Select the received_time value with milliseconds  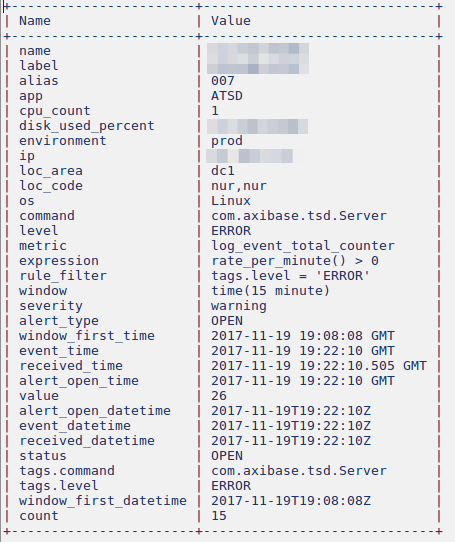coord(319,366)
